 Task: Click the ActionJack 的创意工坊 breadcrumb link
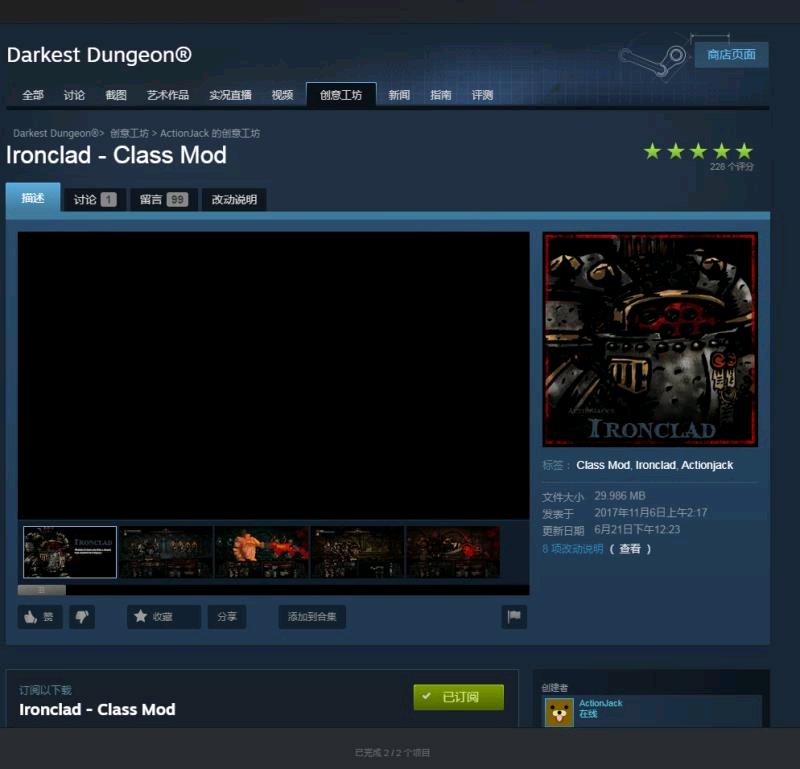click(x=210, y=133)
